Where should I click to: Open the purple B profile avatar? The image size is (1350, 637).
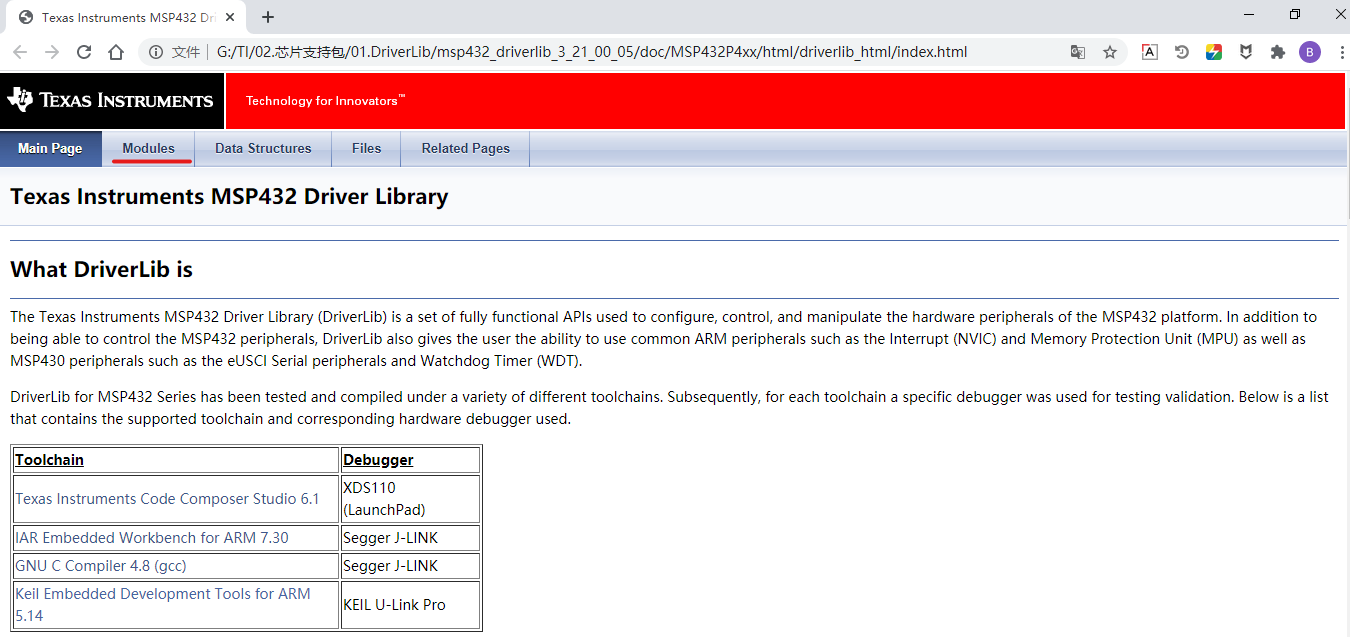1310,52
